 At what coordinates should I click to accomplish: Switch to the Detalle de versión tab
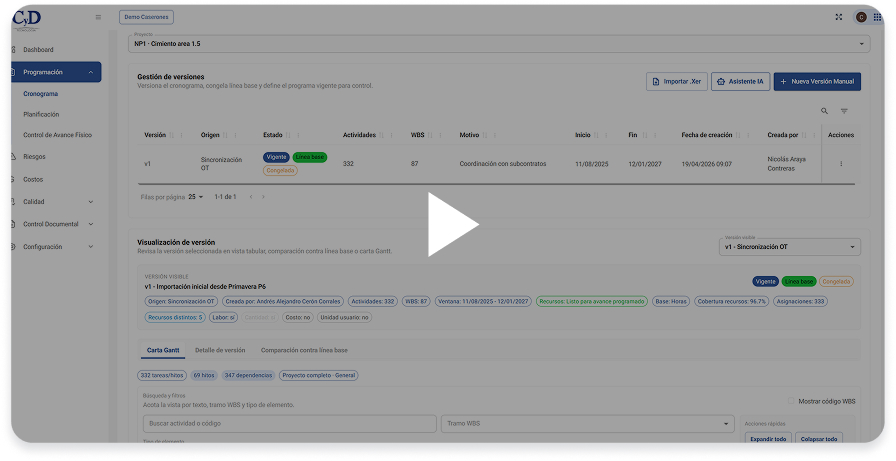(220, 350)
